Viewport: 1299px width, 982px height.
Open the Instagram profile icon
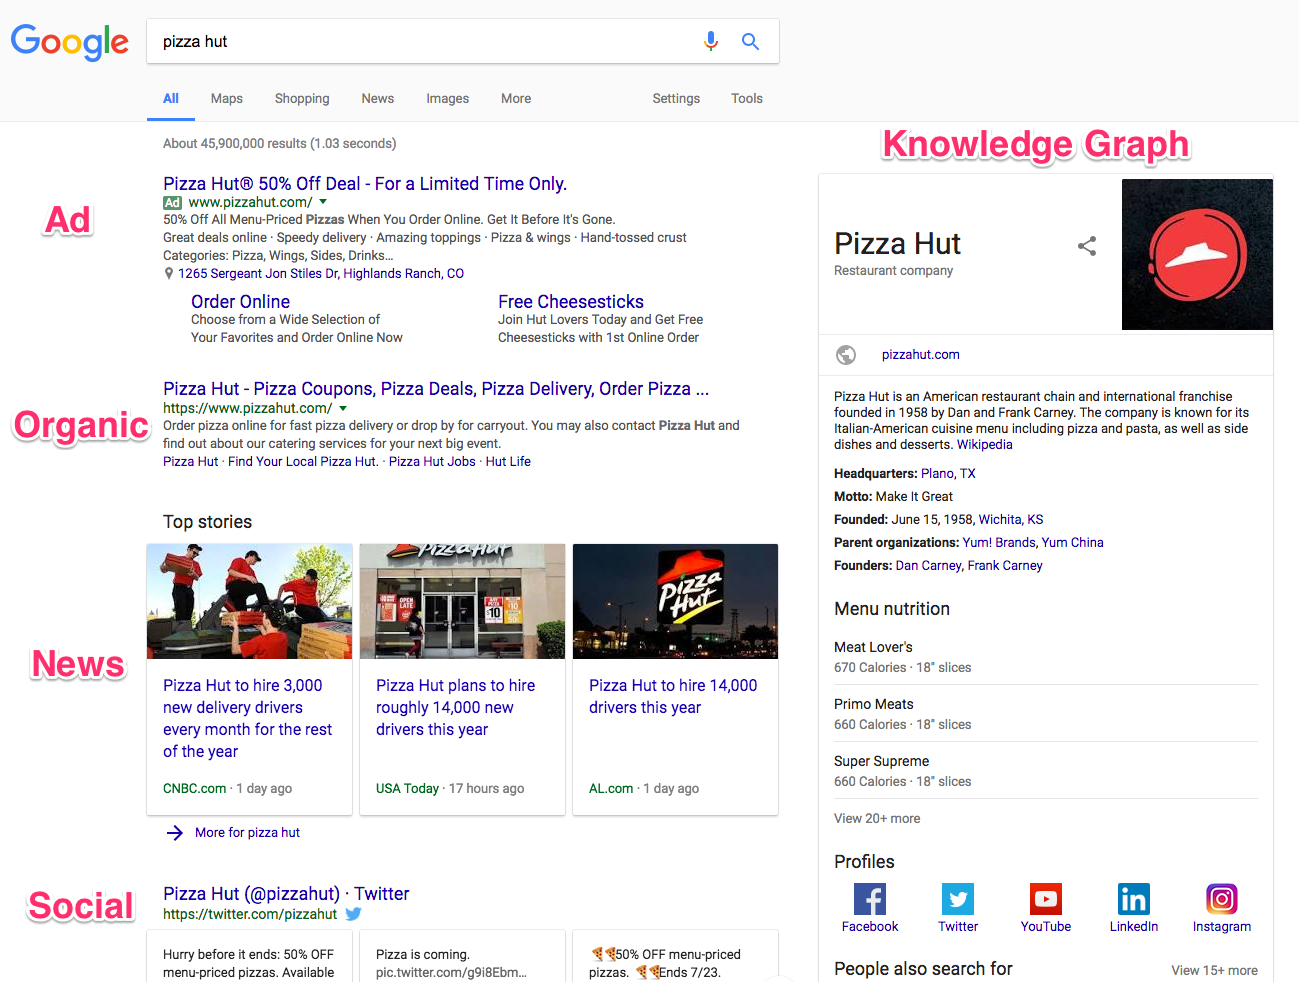(x=1221, y=900)
